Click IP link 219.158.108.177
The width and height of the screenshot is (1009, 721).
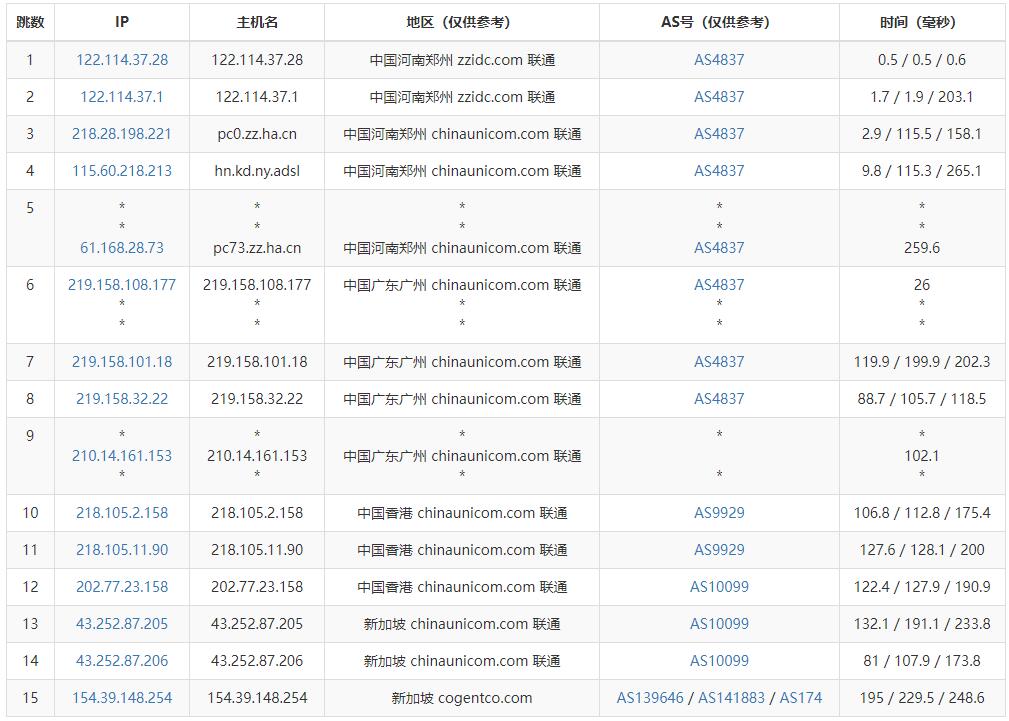(122, 285)
